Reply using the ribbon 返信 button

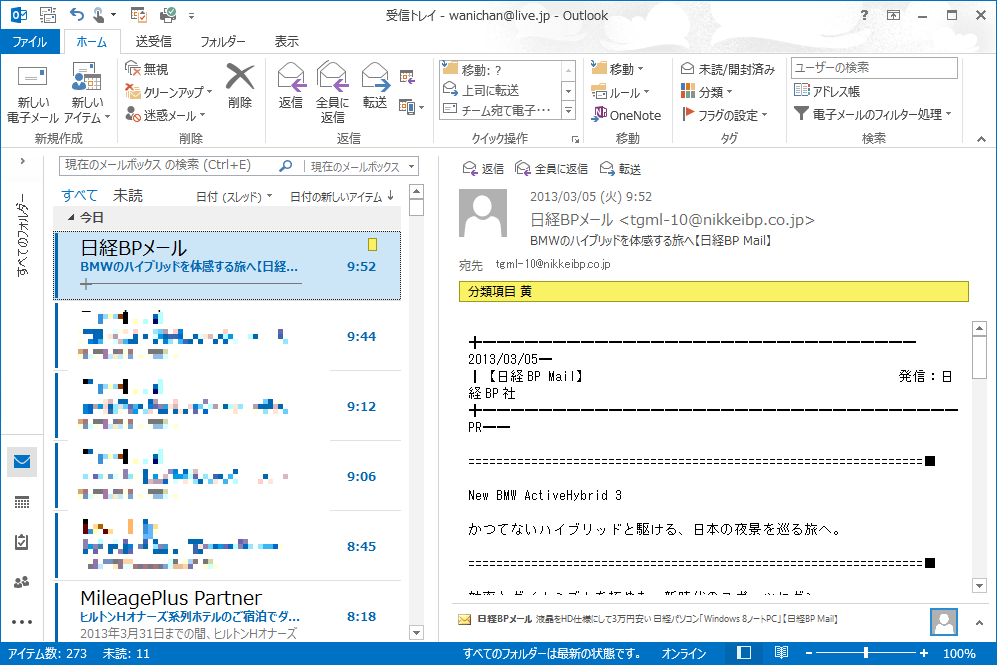[x=291, y=86]
